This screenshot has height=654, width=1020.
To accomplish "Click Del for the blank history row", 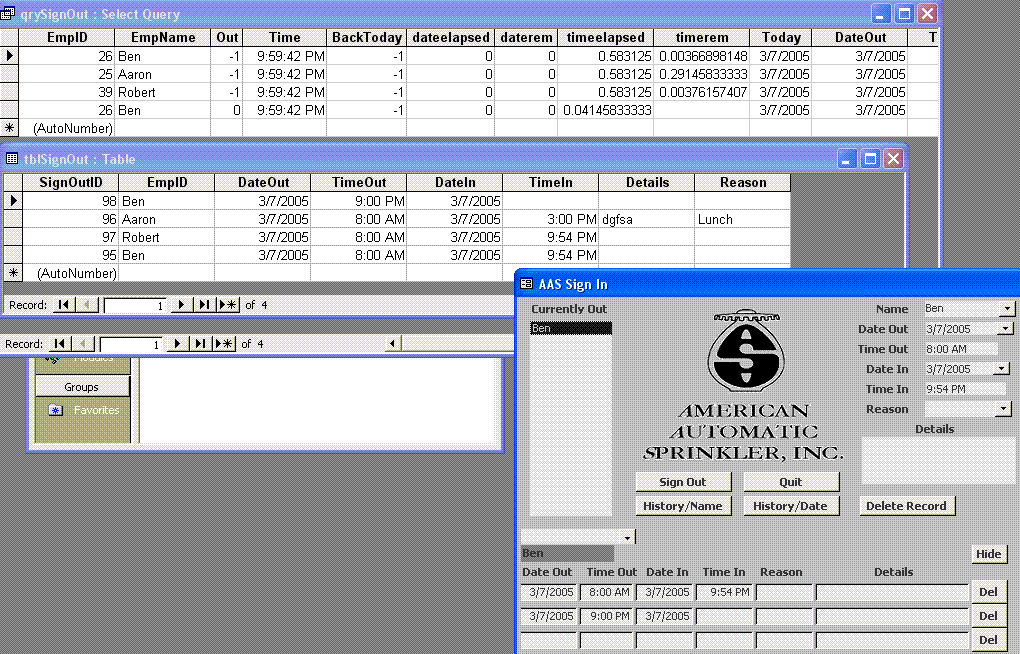I will (989, 640).
